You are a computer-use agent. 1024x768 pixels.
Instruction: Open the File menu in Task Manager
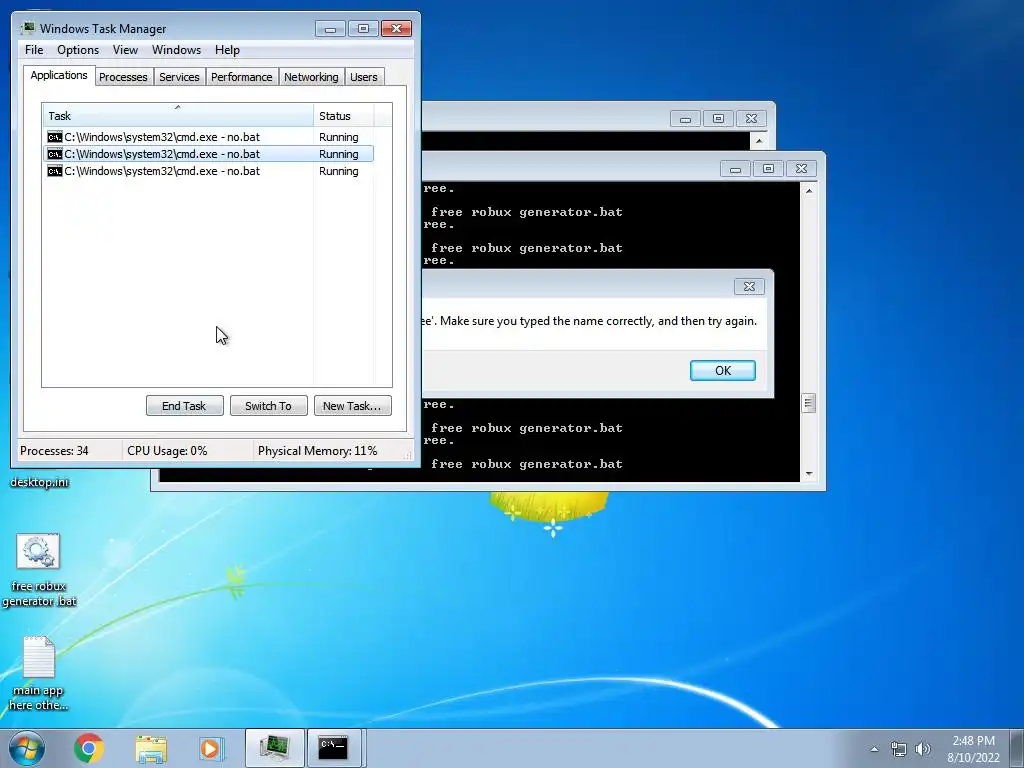[34, 50]
